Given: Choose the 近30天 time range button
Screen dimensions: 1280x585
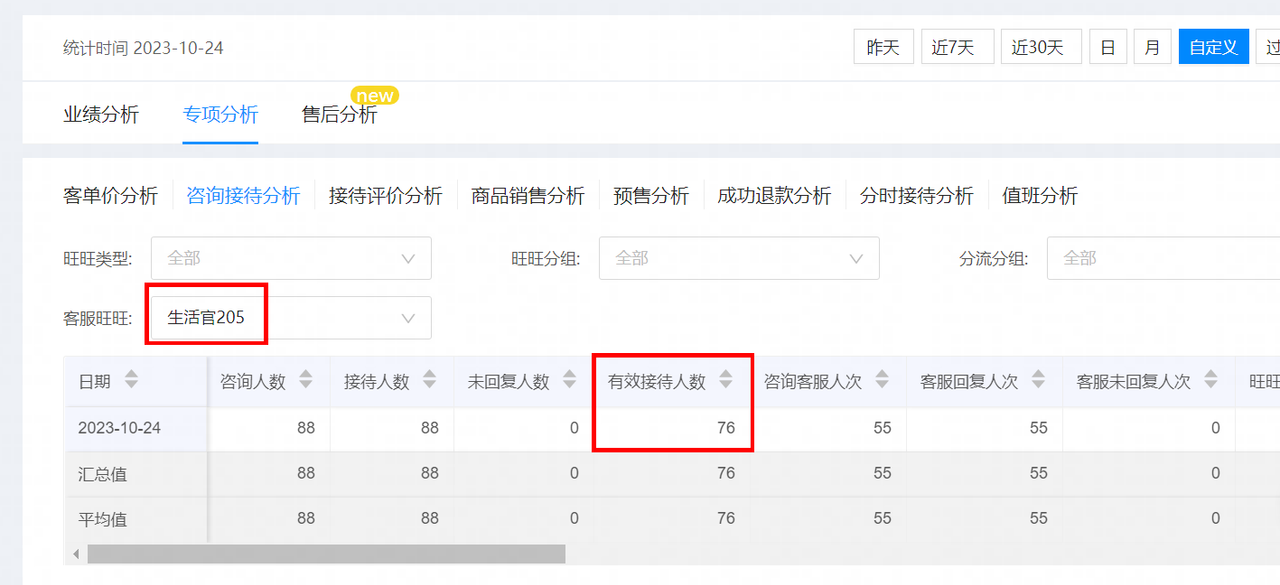Looking at the screenshot, I should tap(1041, 47).
